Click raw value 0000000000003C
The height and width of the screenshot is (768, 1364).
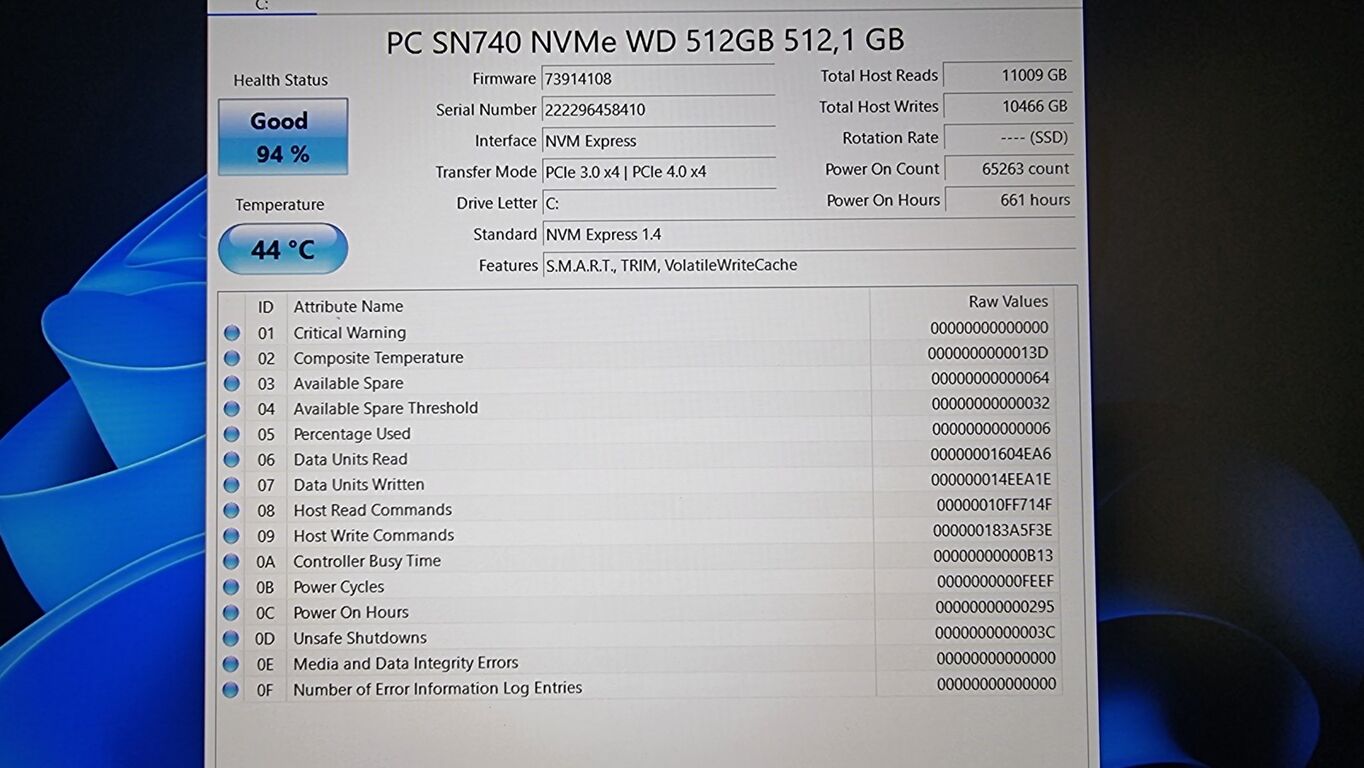[995, 633]
